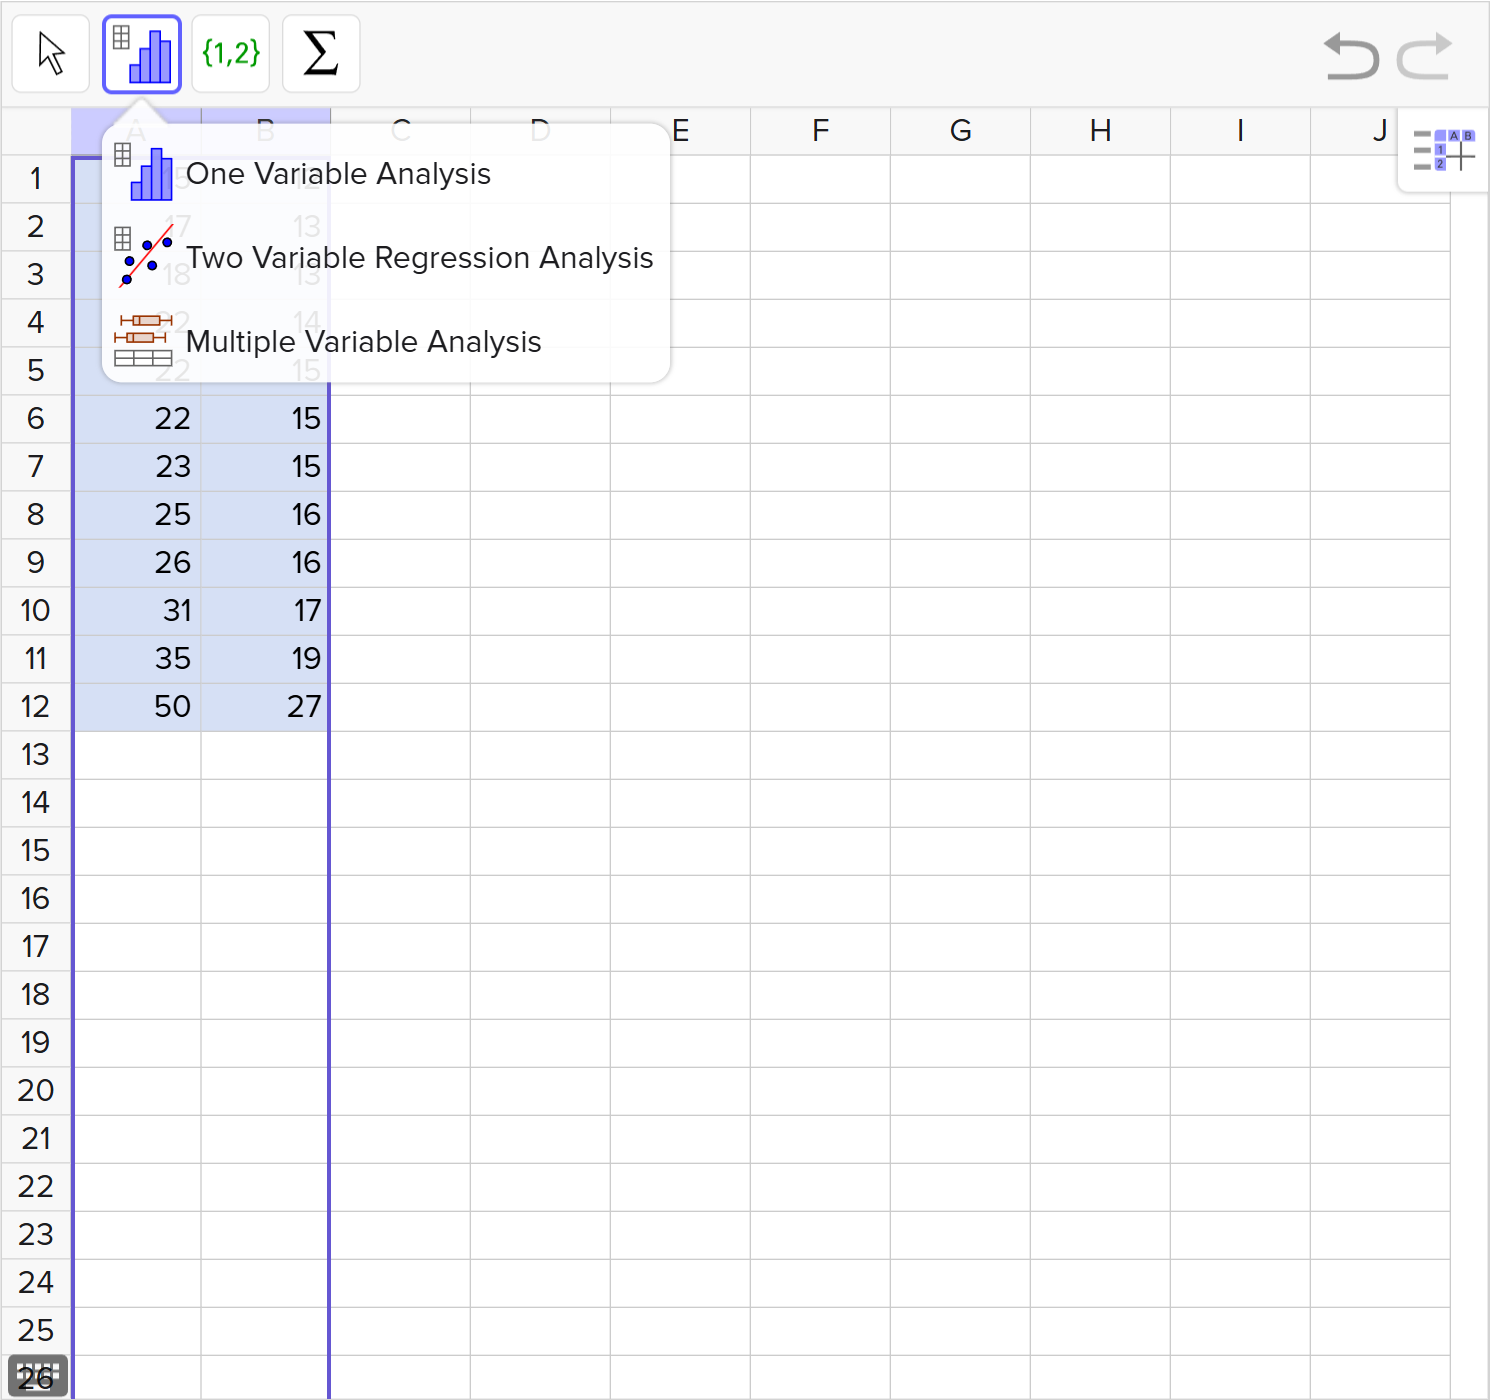
Task: Undo the last action
Action: tap(1351, 56)
